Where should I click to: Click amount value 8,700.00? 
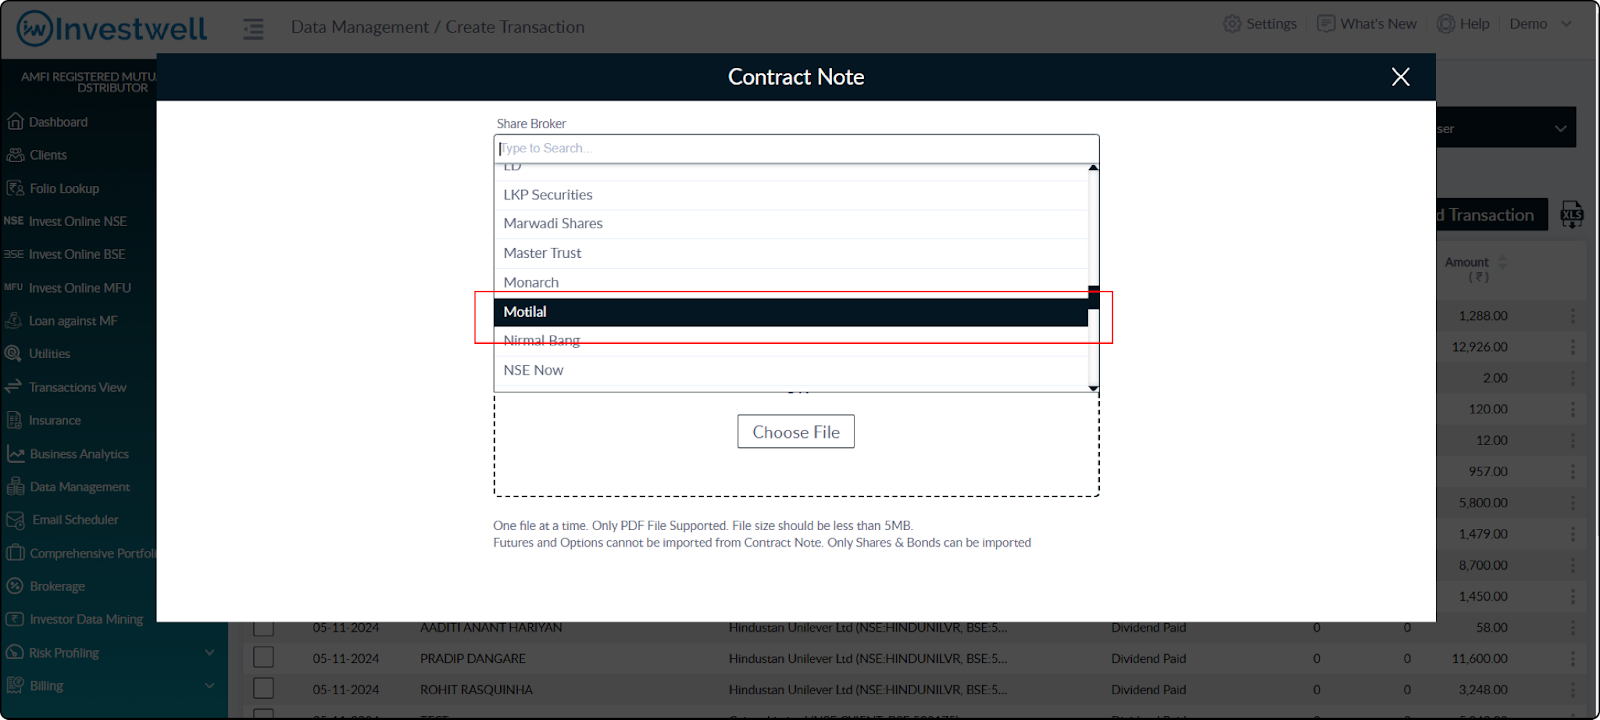[1483, 565]
